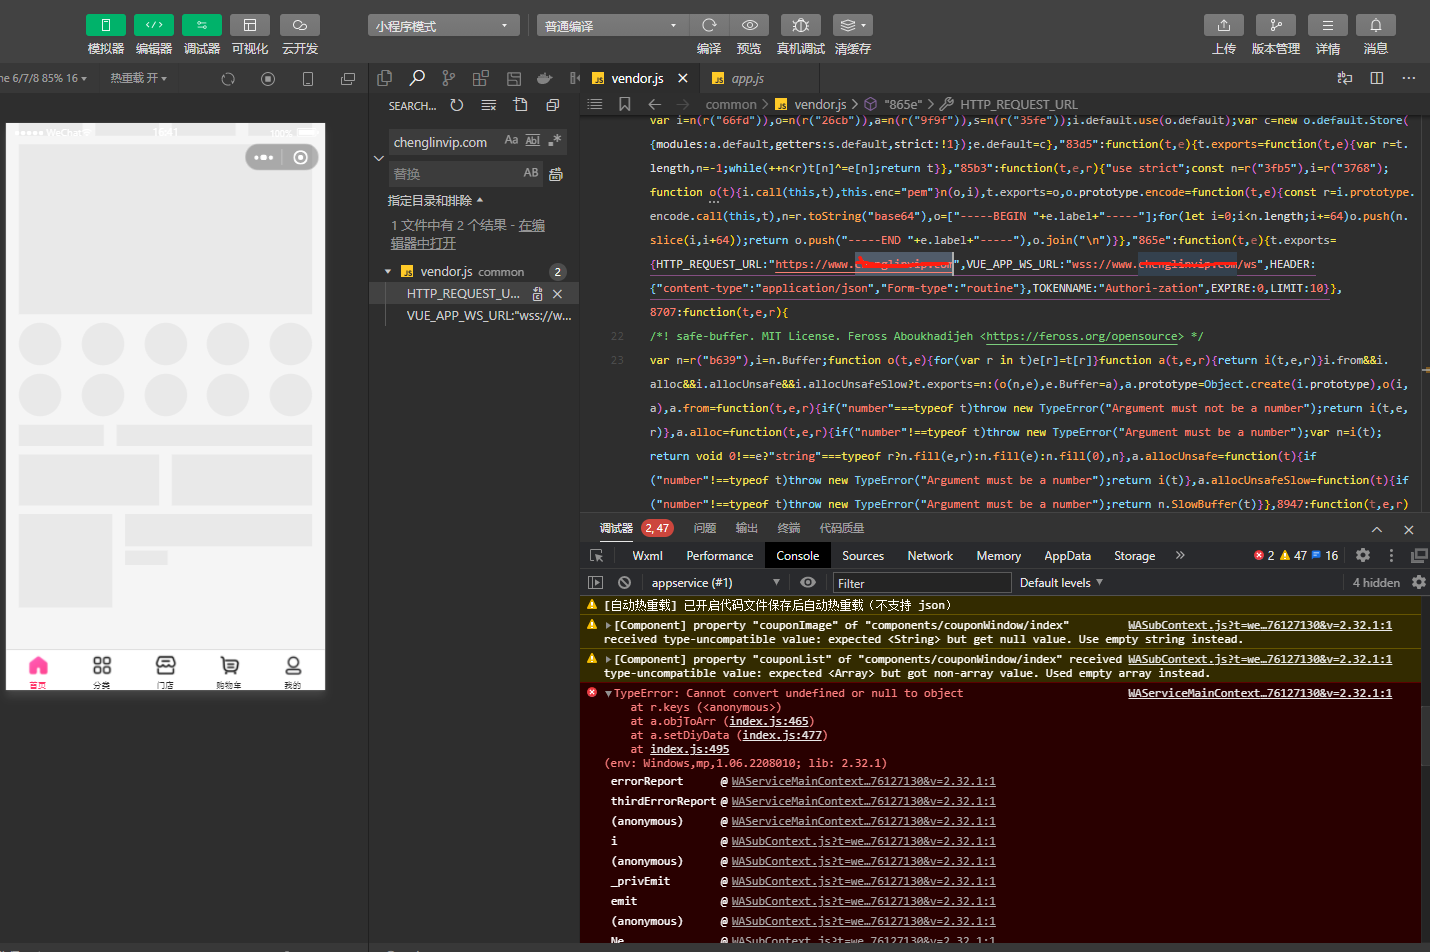The image size is (1430, 952).
Task: Open the Source Control branch icon
Action: click(449, 78)
